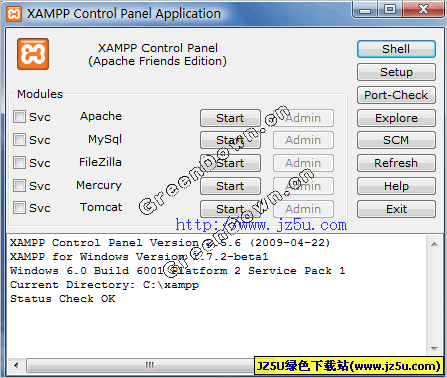Click the 'XAMPP Control Panel Version' log line
This screenshot has width=447, height=378.
(170, 243)
